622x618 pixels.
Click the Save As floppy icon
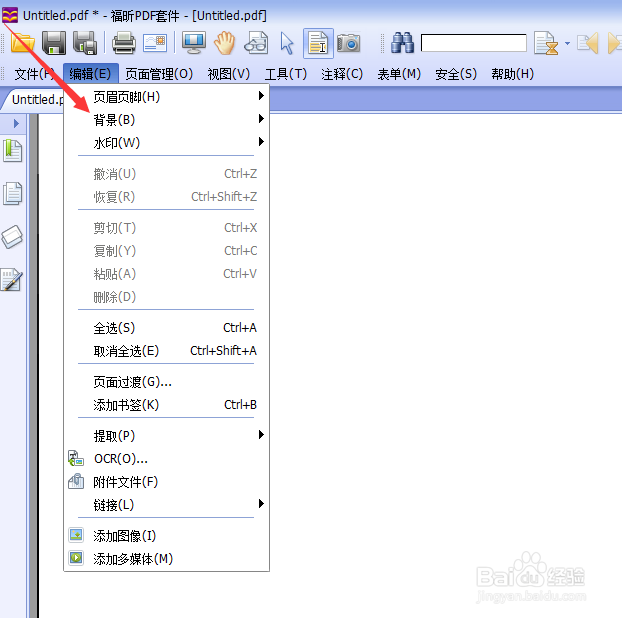click(x=85, y=43)
